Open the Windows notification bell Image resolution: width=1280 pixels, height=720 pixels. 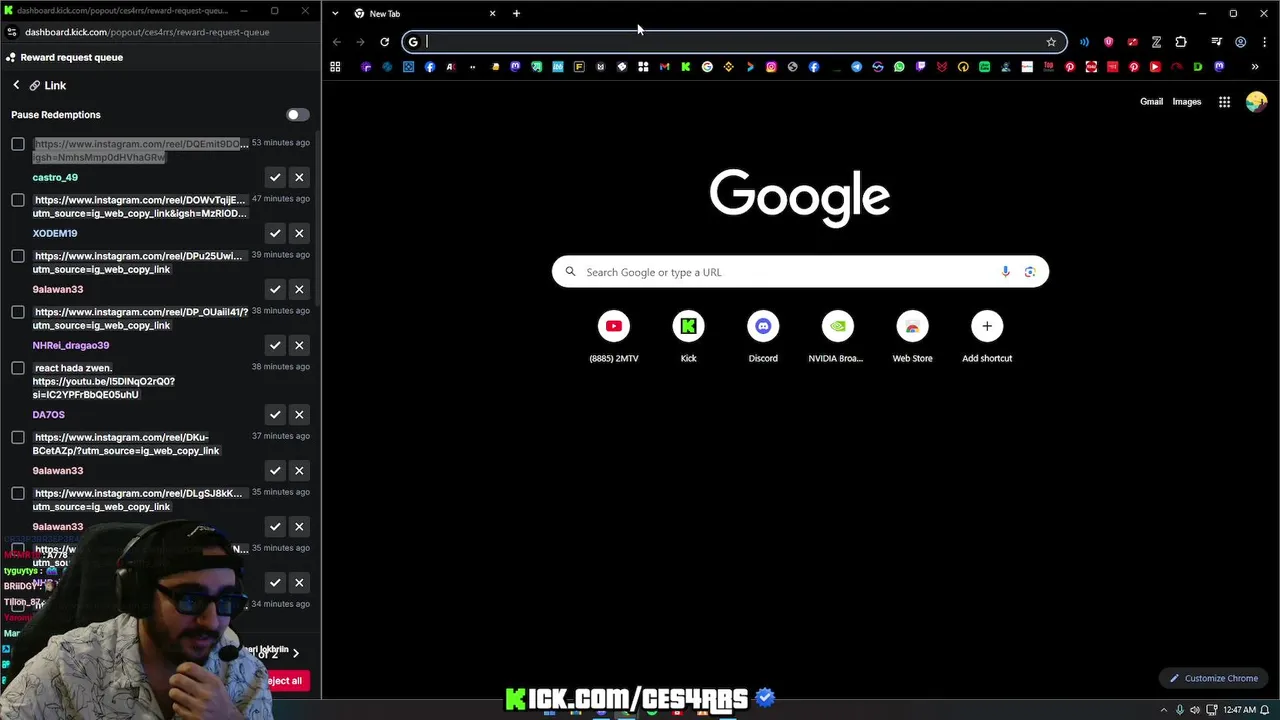[1265, 710]
